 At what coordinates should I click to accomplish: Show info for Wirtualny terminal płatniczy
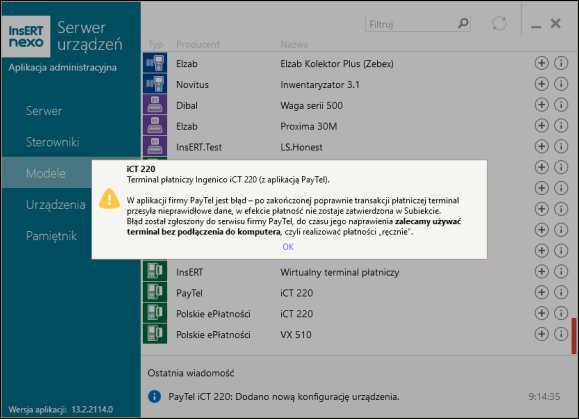561,272
